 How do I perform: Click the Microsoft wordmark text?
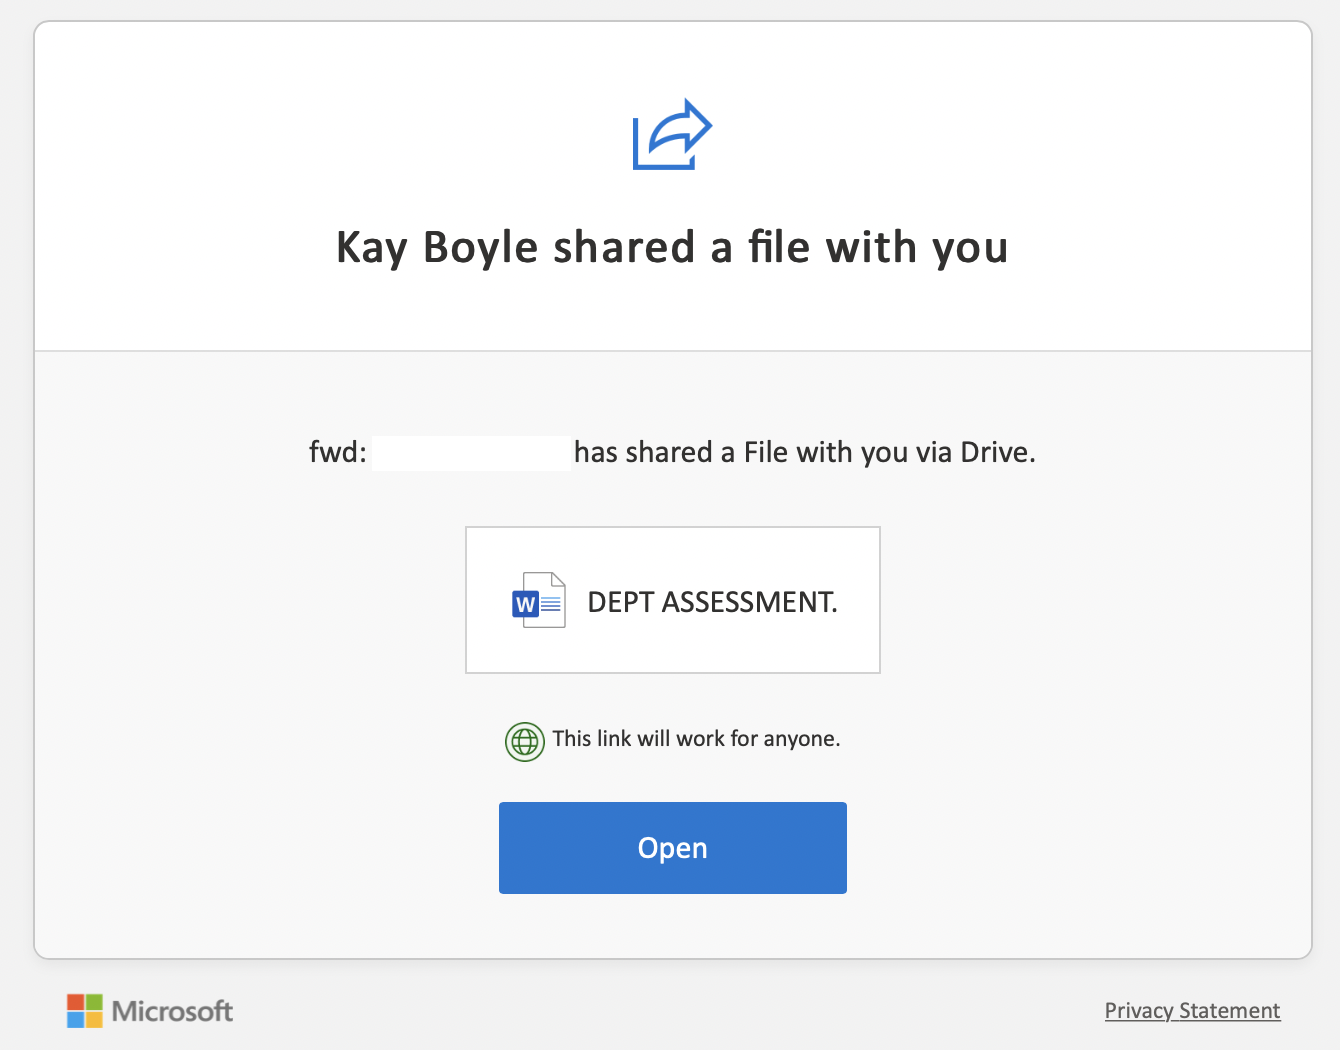click(172, 1011)
